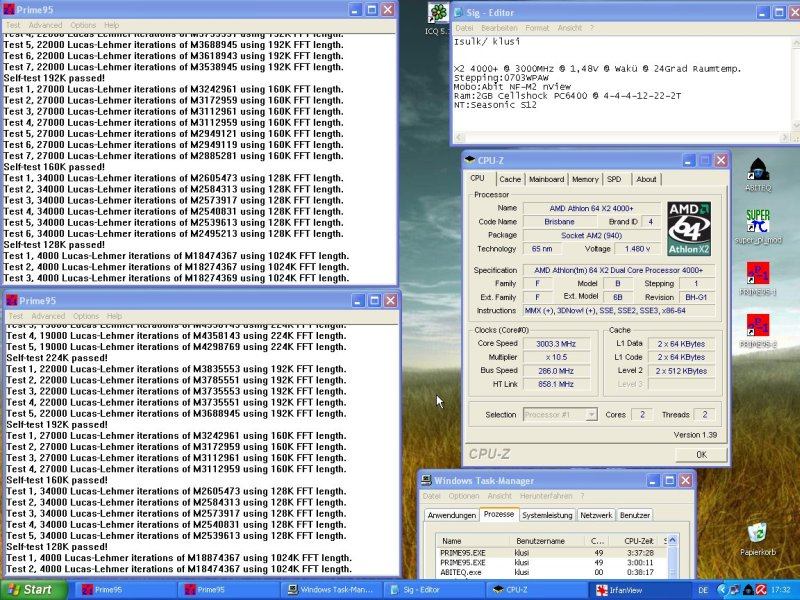Select ABITEQ.exe process row
Image resolution: width=800 pixels, height=600 pixels.
[552, 572]
